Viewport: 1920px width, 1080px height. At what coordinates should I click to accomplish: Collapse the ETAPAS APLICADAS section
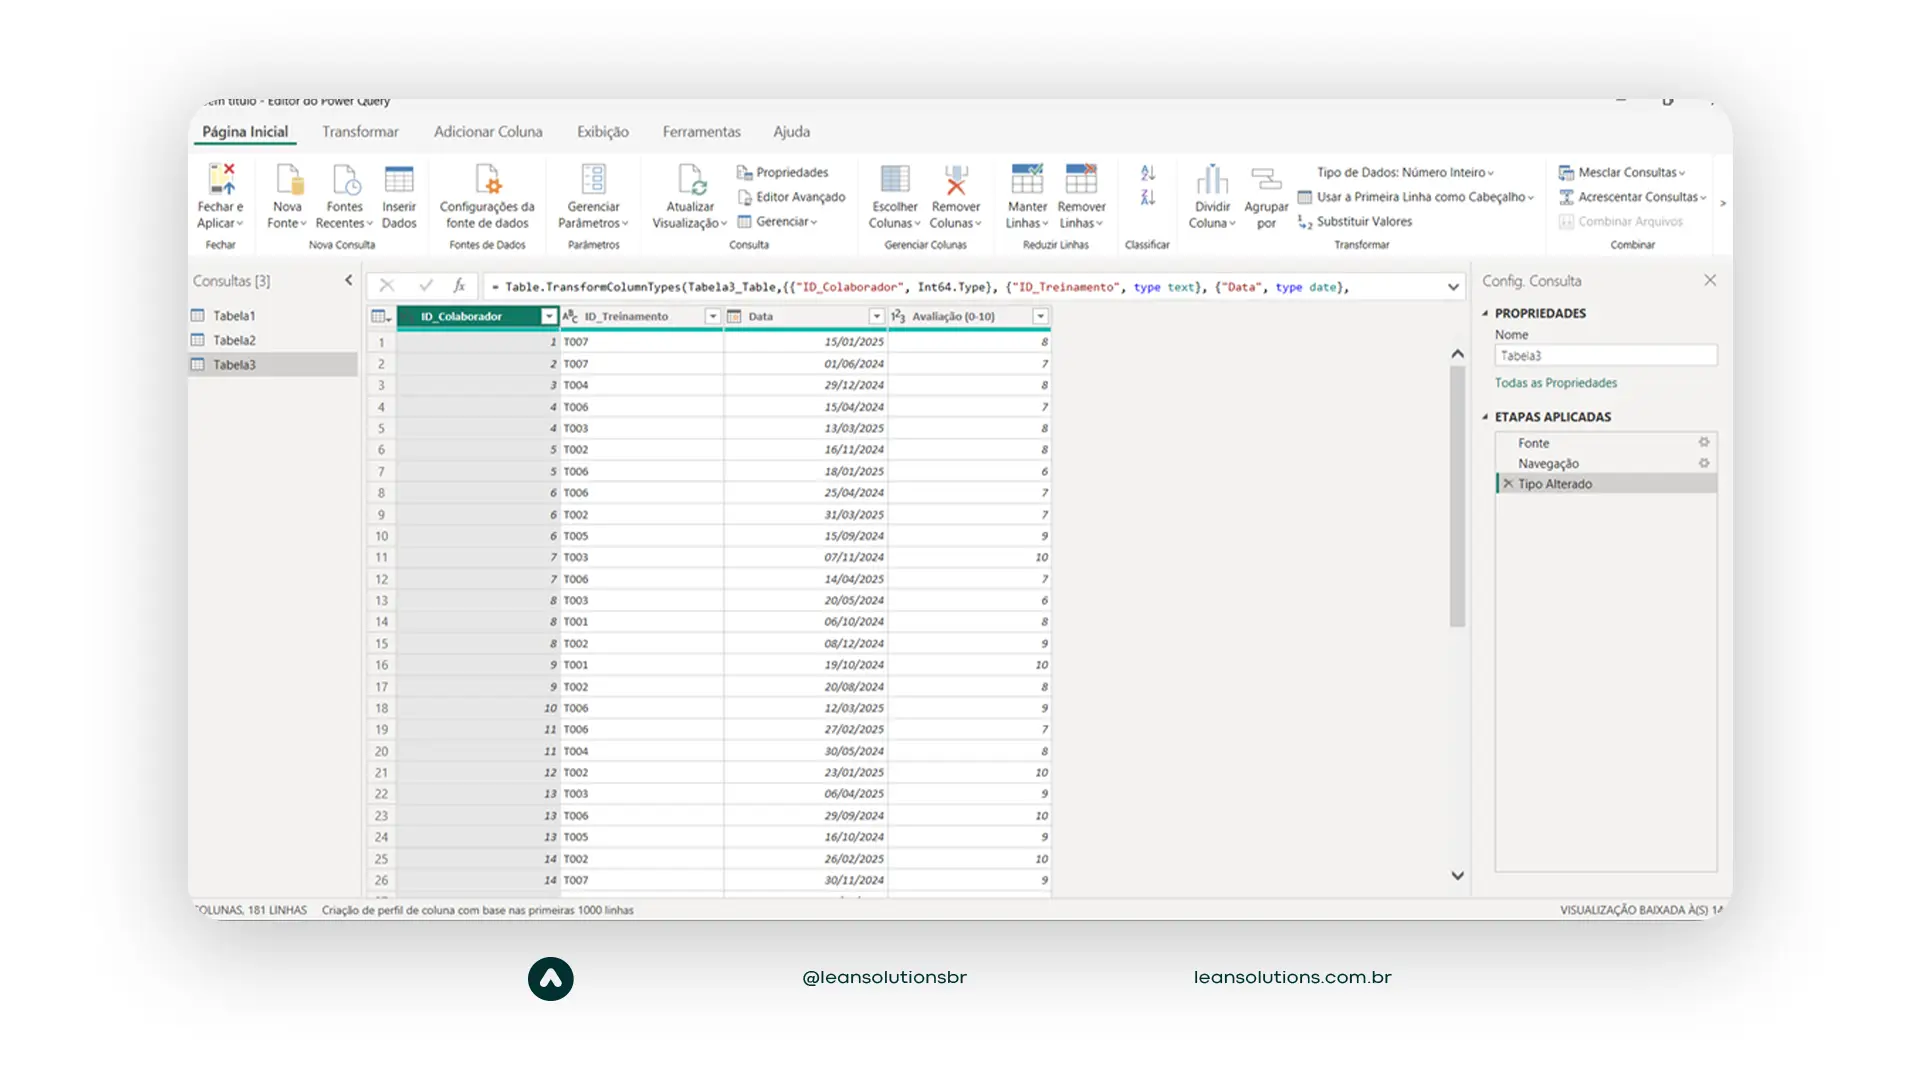1485,417
